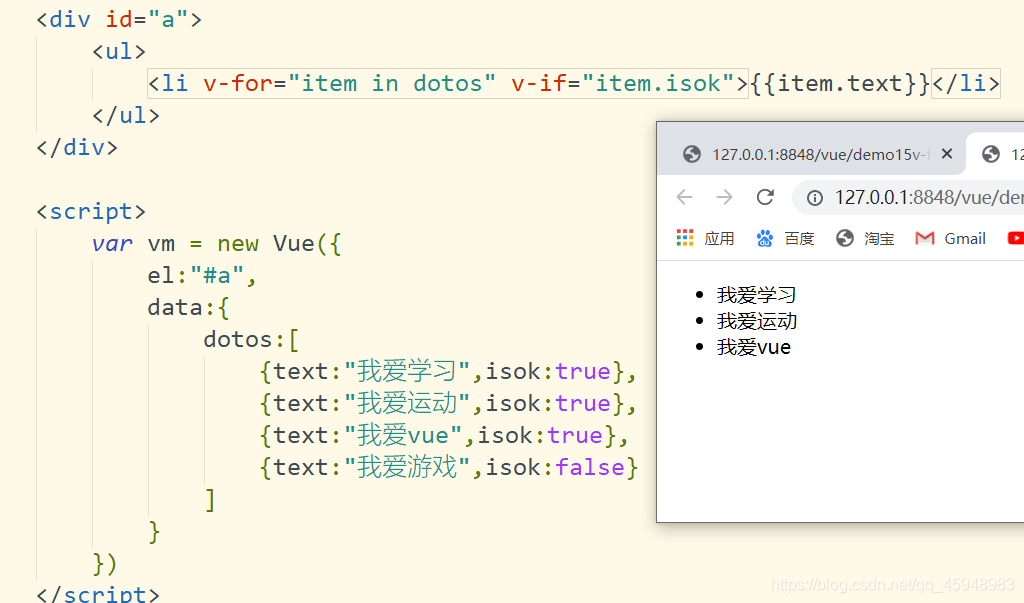Click the data:{ line

point(188,308)
